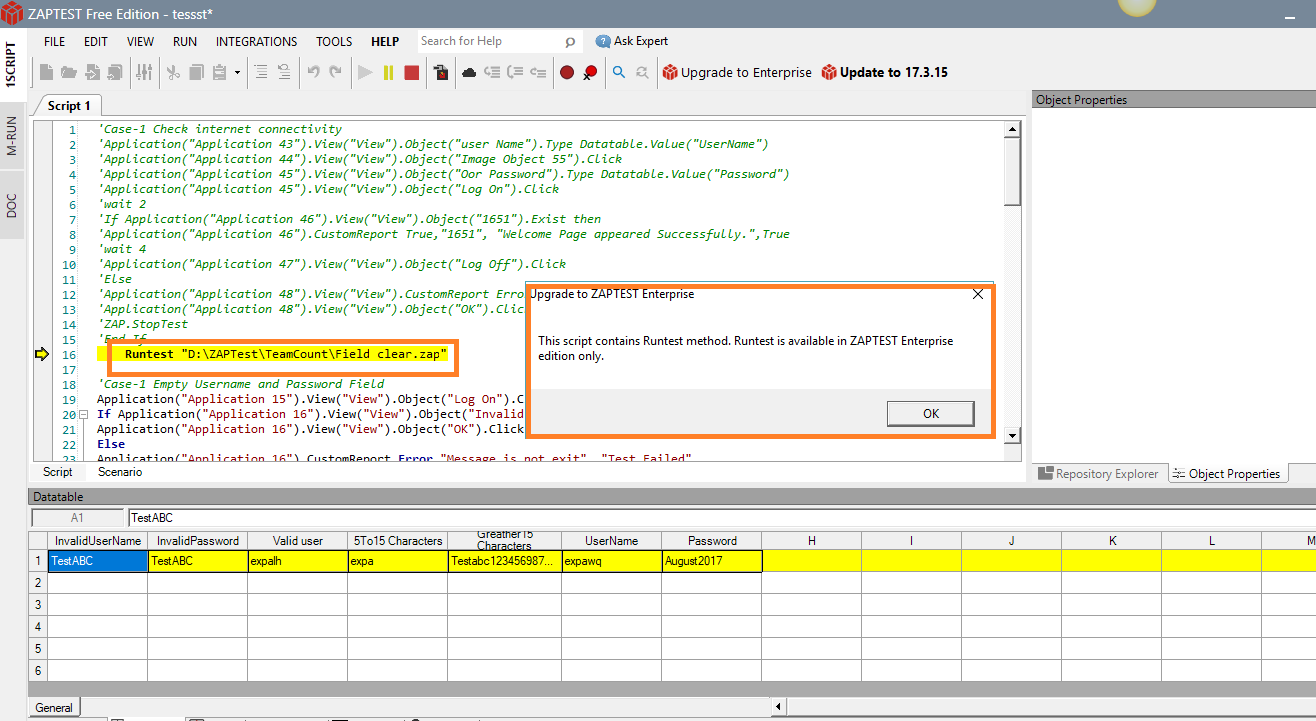Click the datatable cell reference box A1
The width and height of the screenshot is (1316, 721).
click(x=77, y=518)
